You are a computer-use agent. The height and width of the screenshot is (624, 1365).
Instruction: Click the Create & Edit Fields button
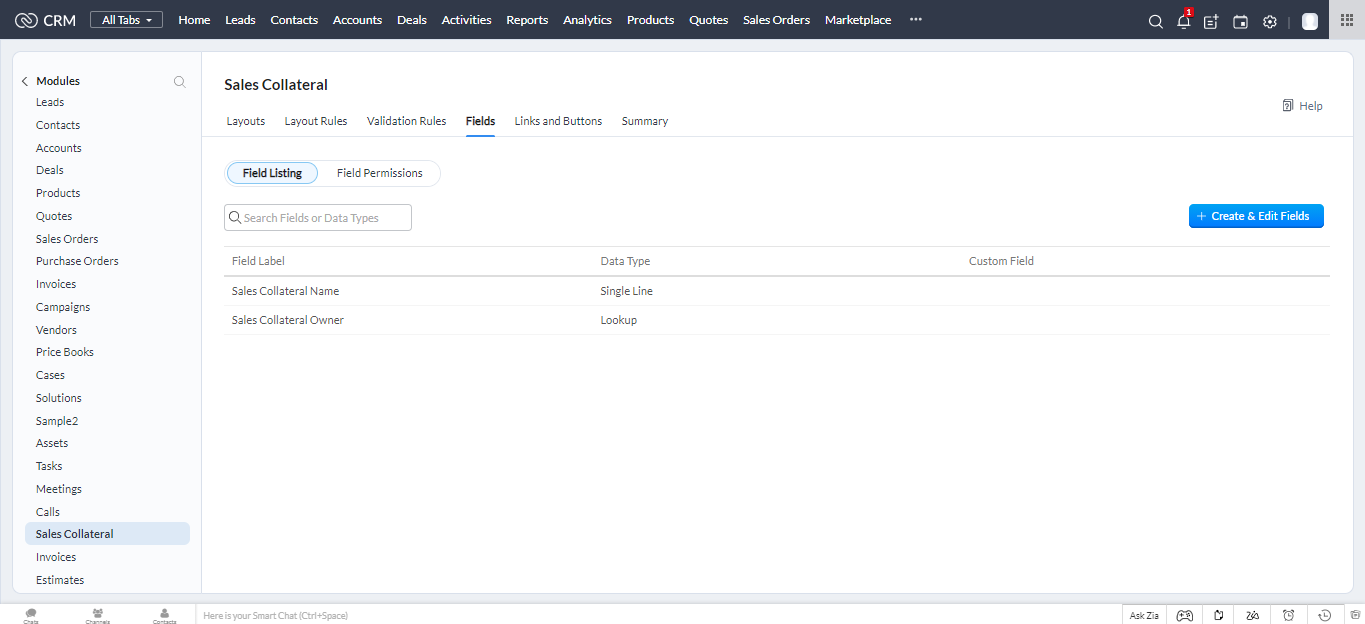[1256, 216]
